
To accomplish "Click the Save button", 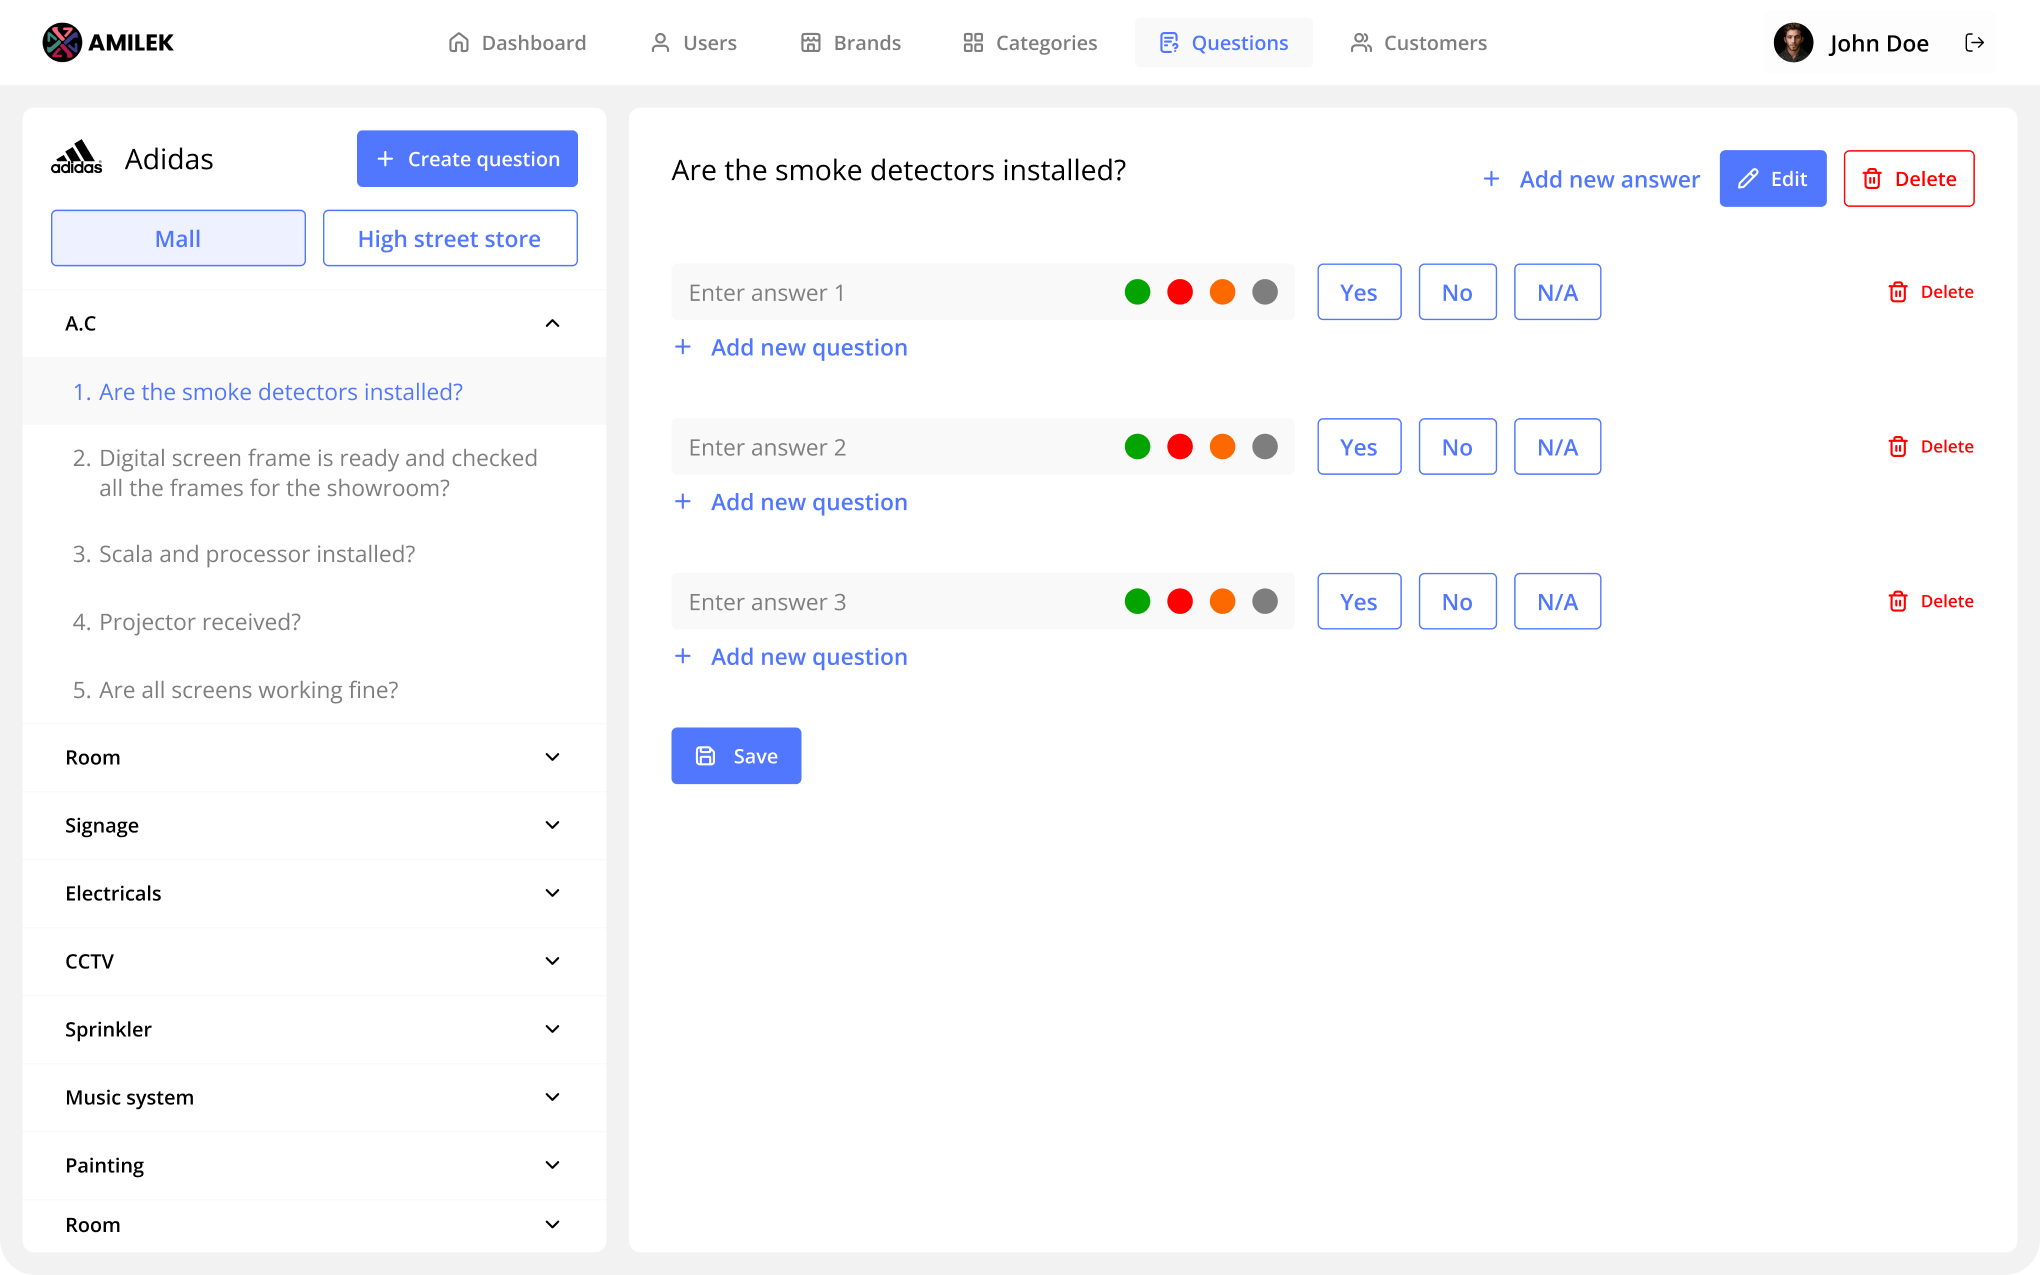I will tap(735, 756).
